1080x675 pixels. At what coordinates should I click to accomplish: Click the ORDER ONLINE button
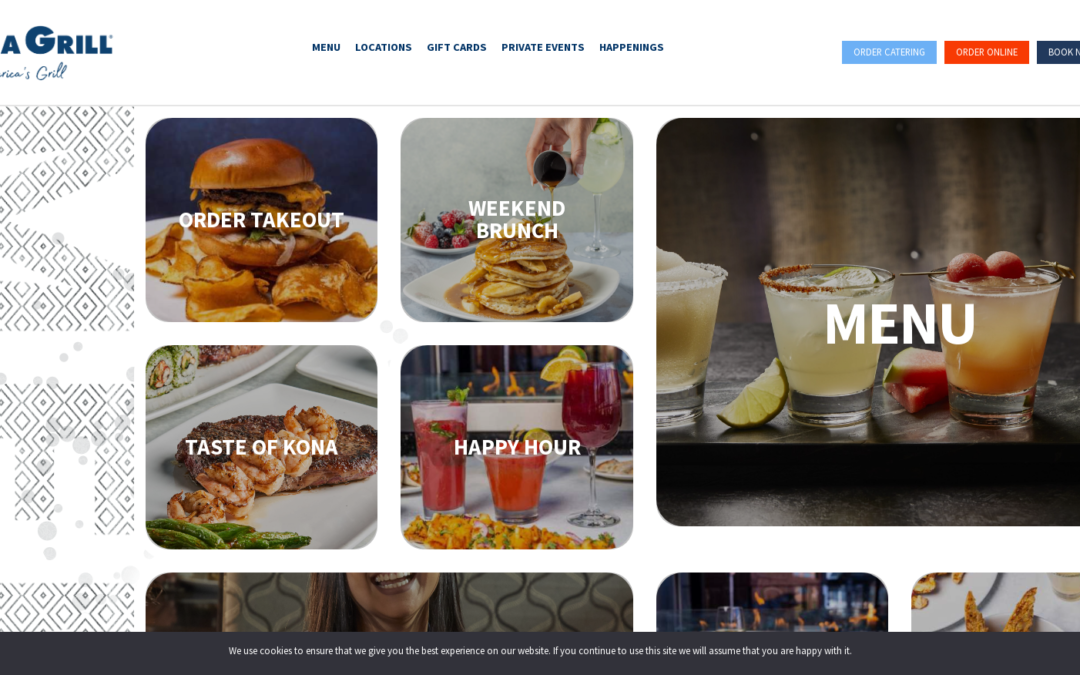986,52
